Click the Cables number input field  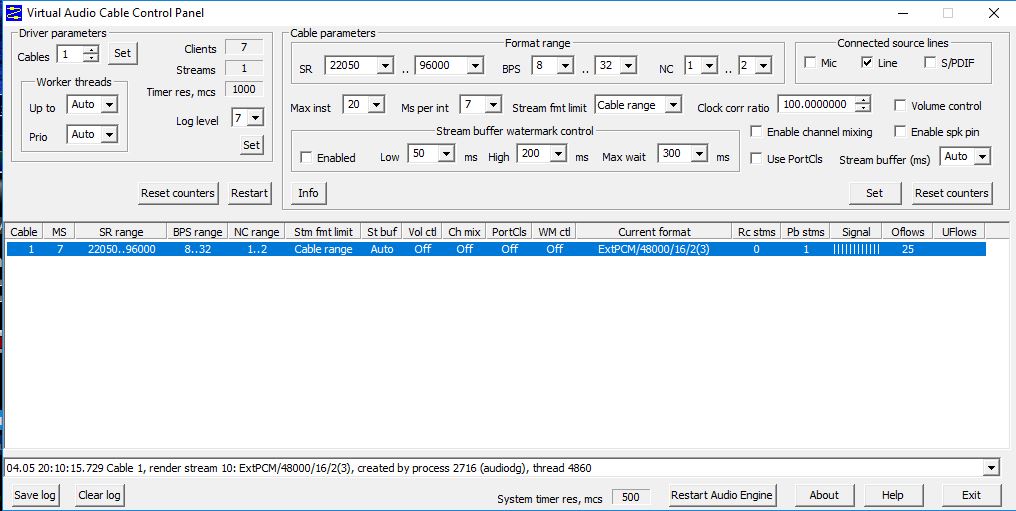pyautogui.click(x=70, y=54)
